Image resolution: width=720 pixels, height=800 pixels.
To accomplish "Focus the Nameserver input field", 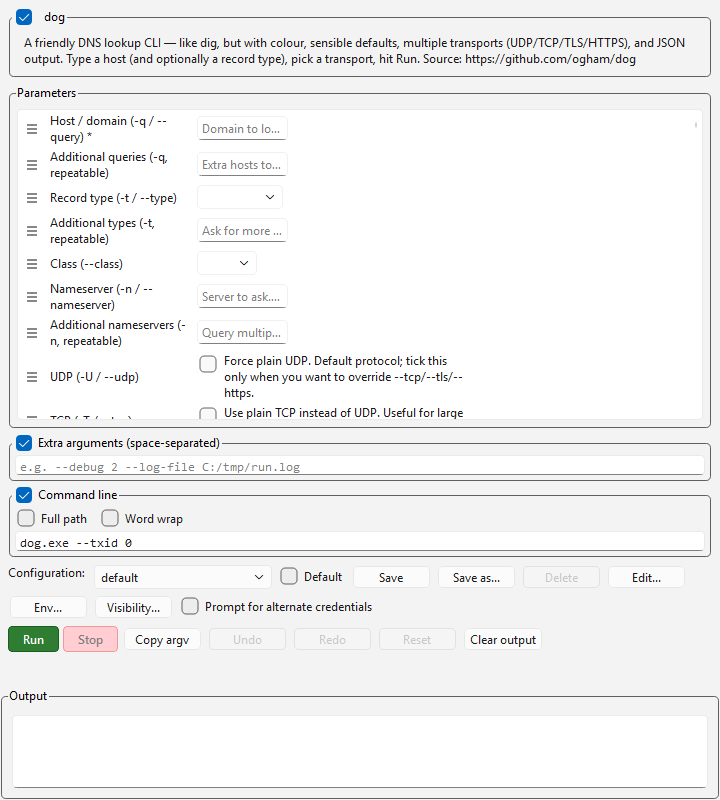I will click(242, 296).
